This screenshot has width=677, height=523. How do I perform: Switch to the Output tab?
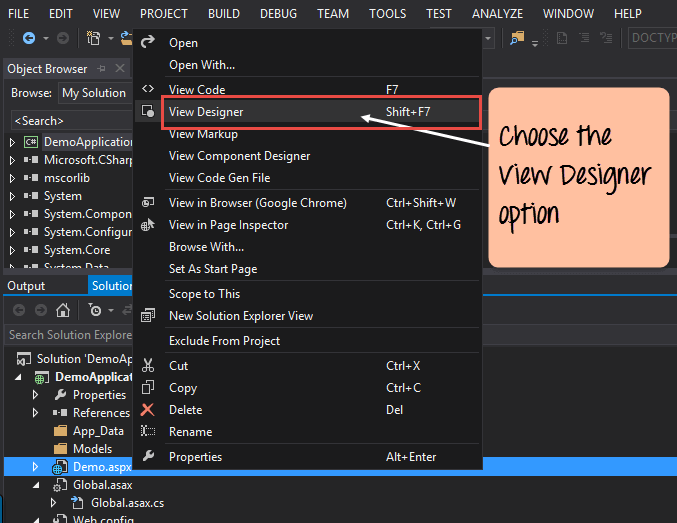[27, 286]
